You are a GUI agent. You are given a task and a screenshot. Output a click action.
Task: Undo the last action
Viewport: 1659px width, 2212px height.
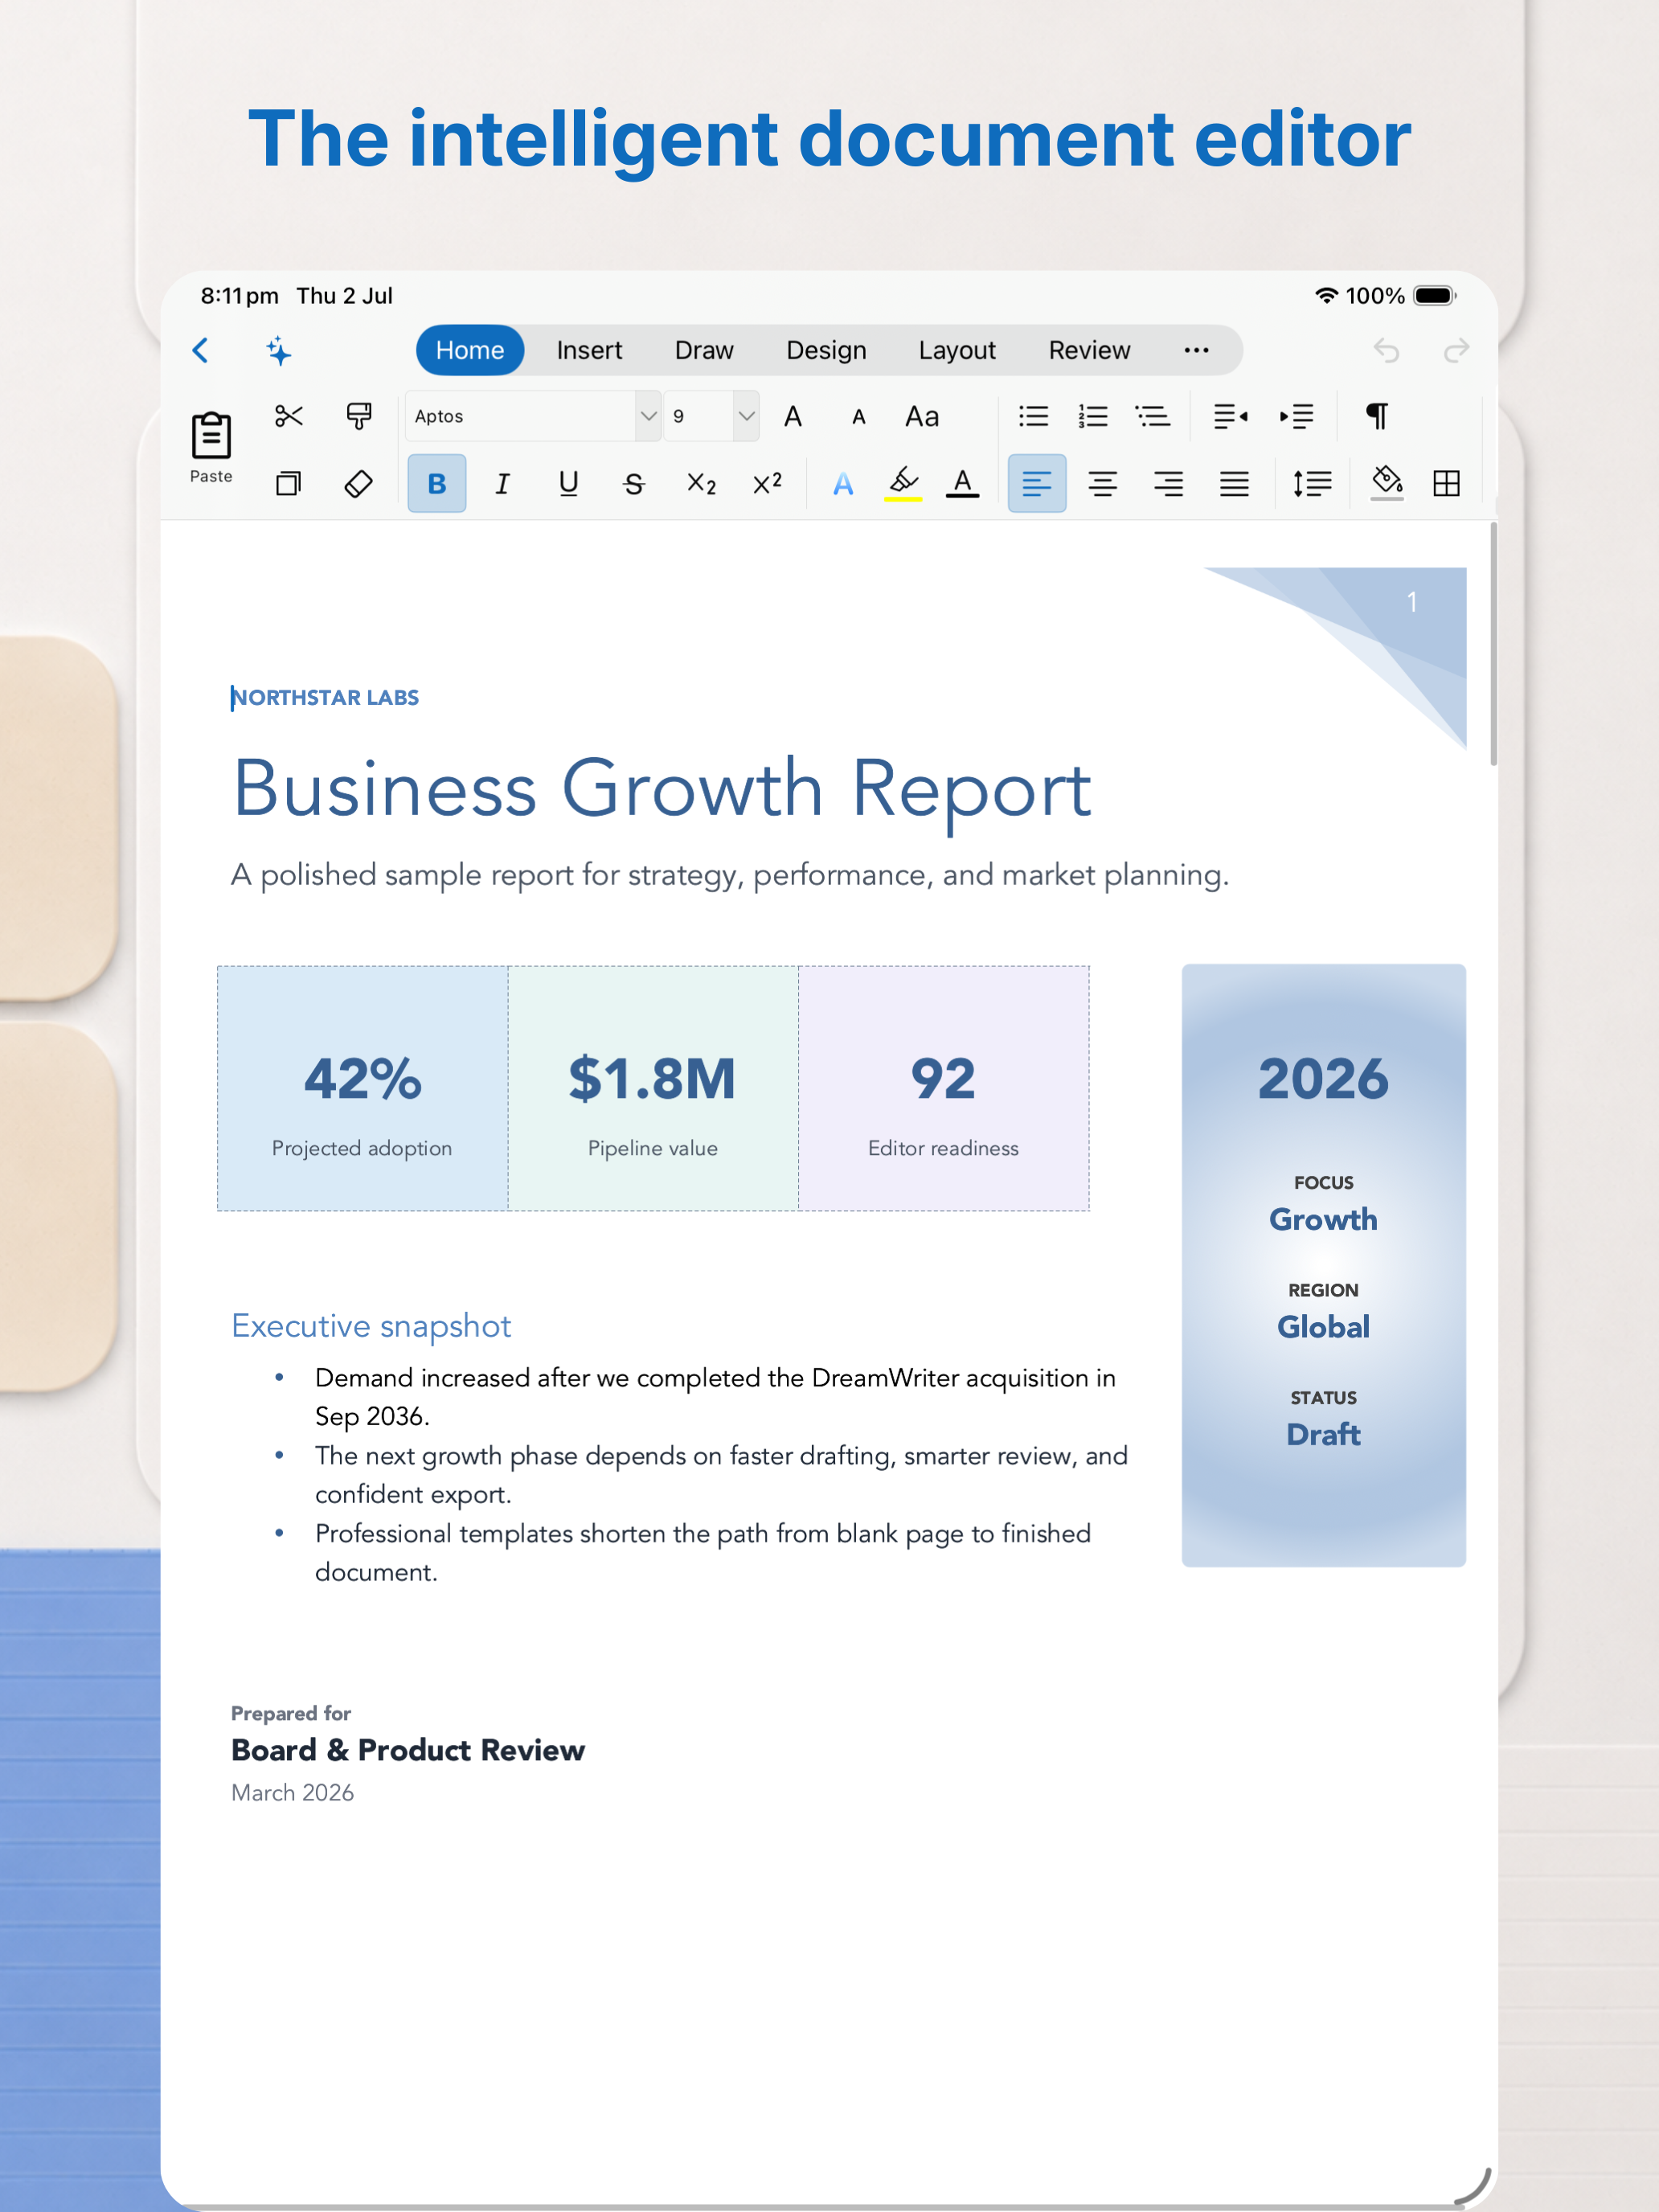(1386, 350)
